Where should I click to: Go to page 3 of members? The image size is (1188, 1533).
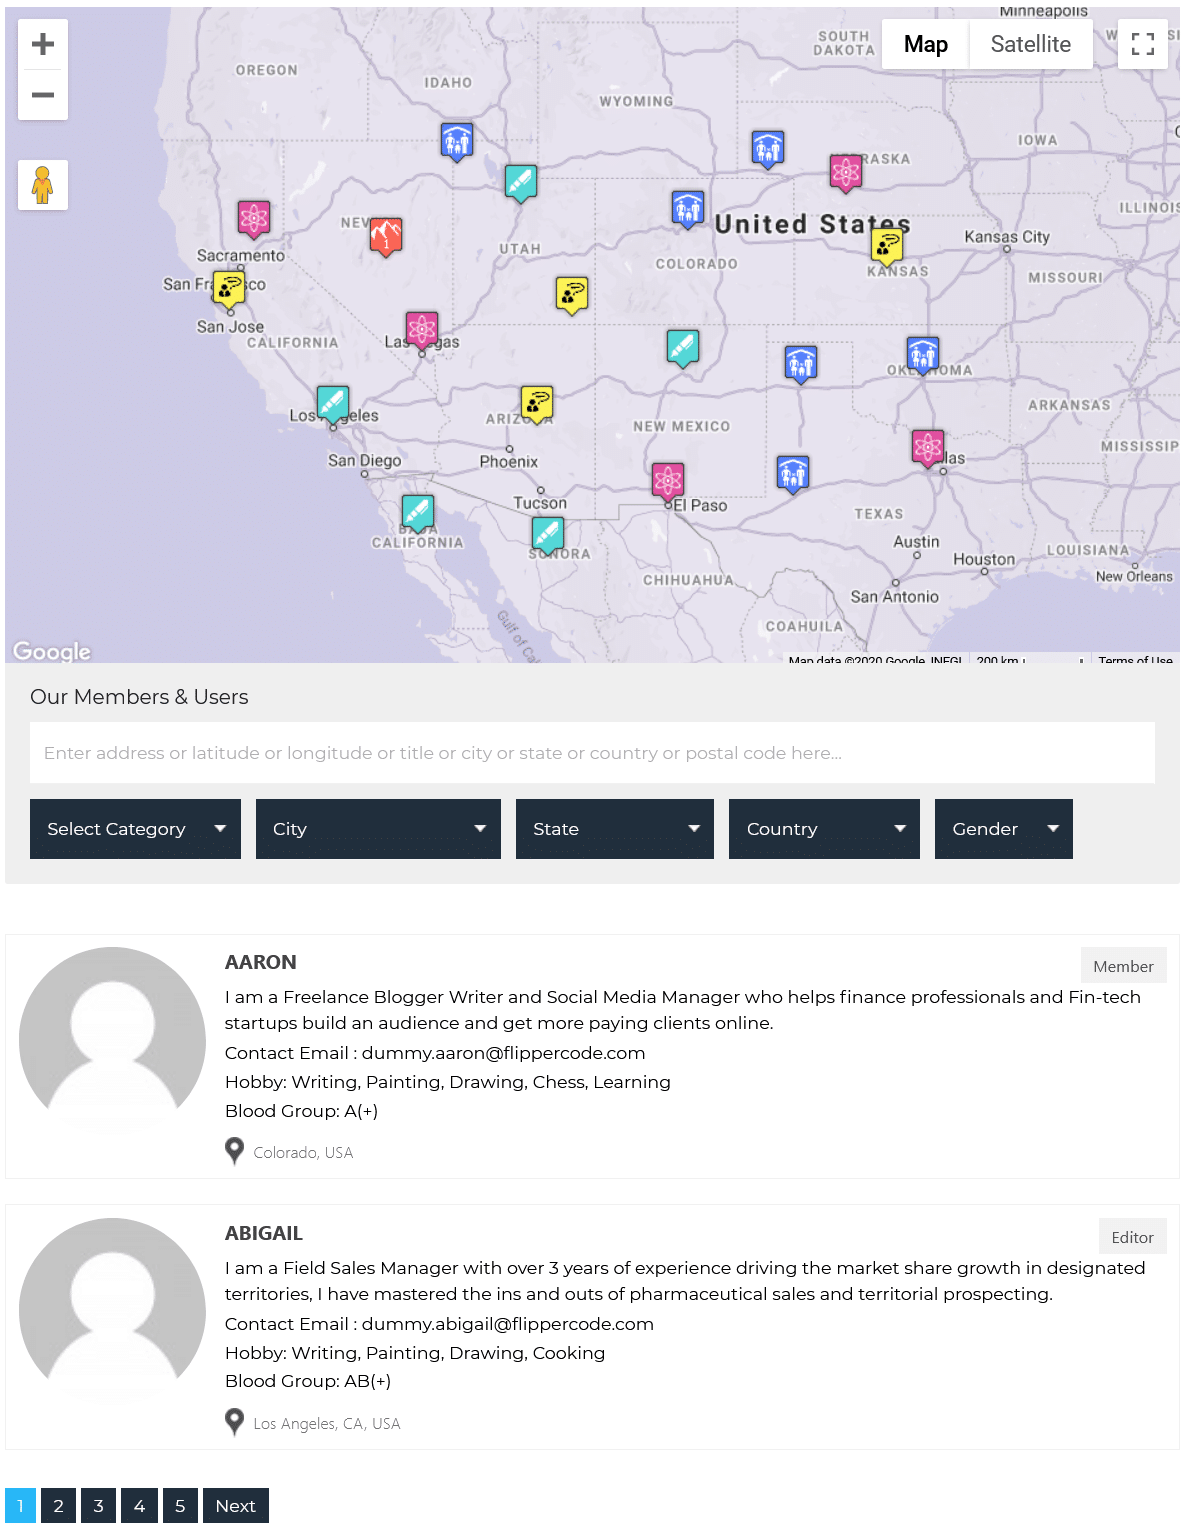[98, 1505]
